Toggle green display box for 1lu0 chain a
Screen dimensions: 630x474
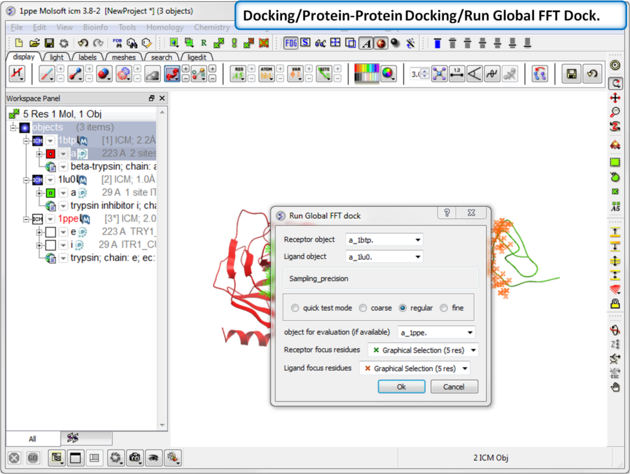(51, 193)
